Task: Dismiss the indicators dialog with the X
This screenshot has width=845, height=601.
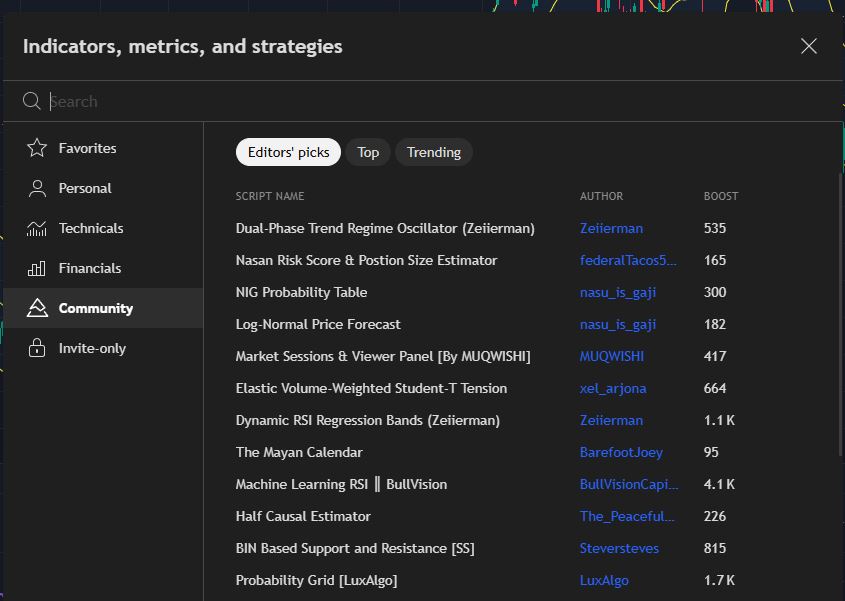Action: click(808, 46)
